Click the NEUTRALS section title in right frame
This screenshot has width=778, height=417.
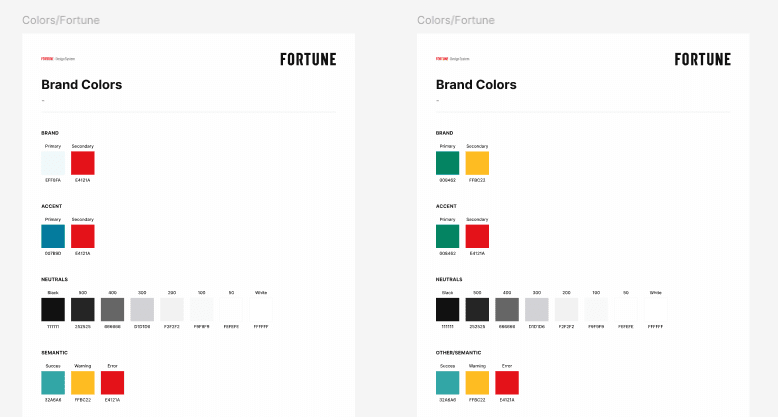449,279
